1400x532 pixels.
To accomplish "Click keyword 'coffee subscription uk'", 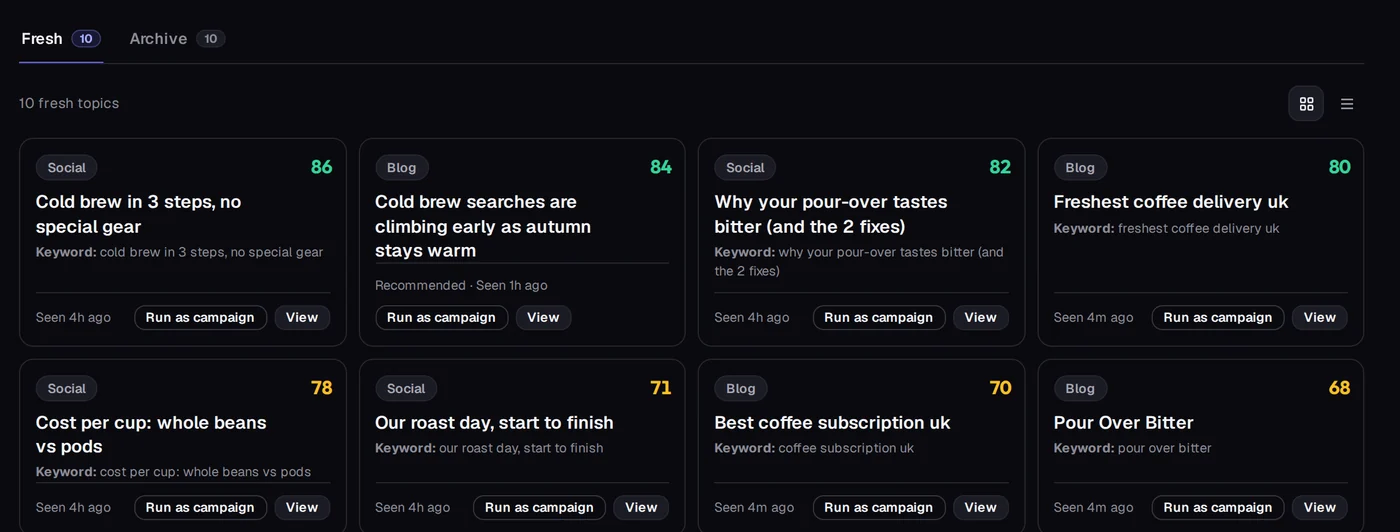I will pos(846,448).
